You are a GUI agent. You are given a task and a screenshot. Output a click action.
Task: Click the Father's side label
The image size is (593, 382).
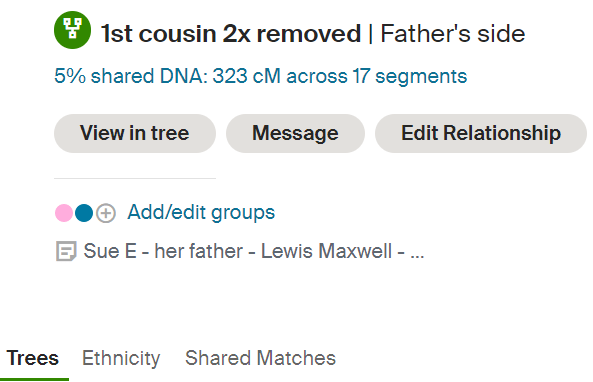click(453, 34)
